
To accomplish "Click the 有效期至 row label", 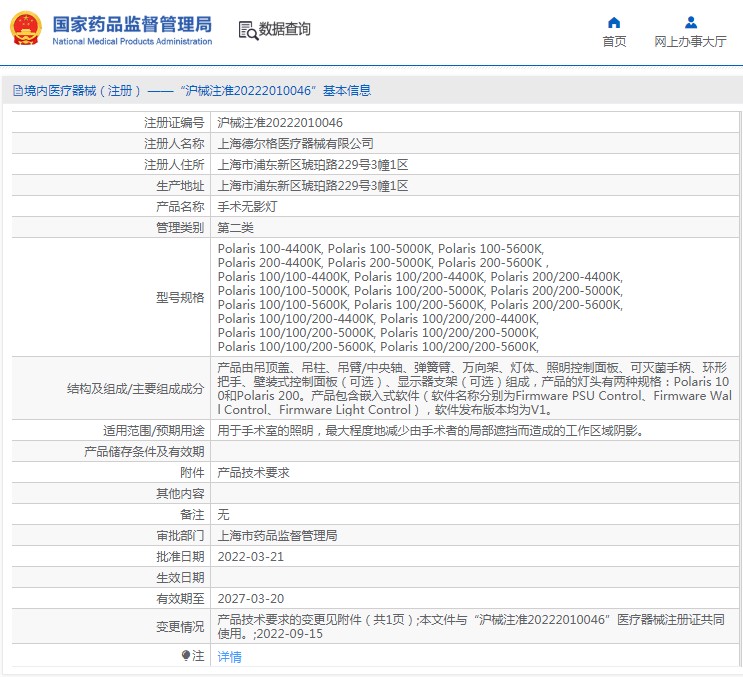I will [180, 599].
